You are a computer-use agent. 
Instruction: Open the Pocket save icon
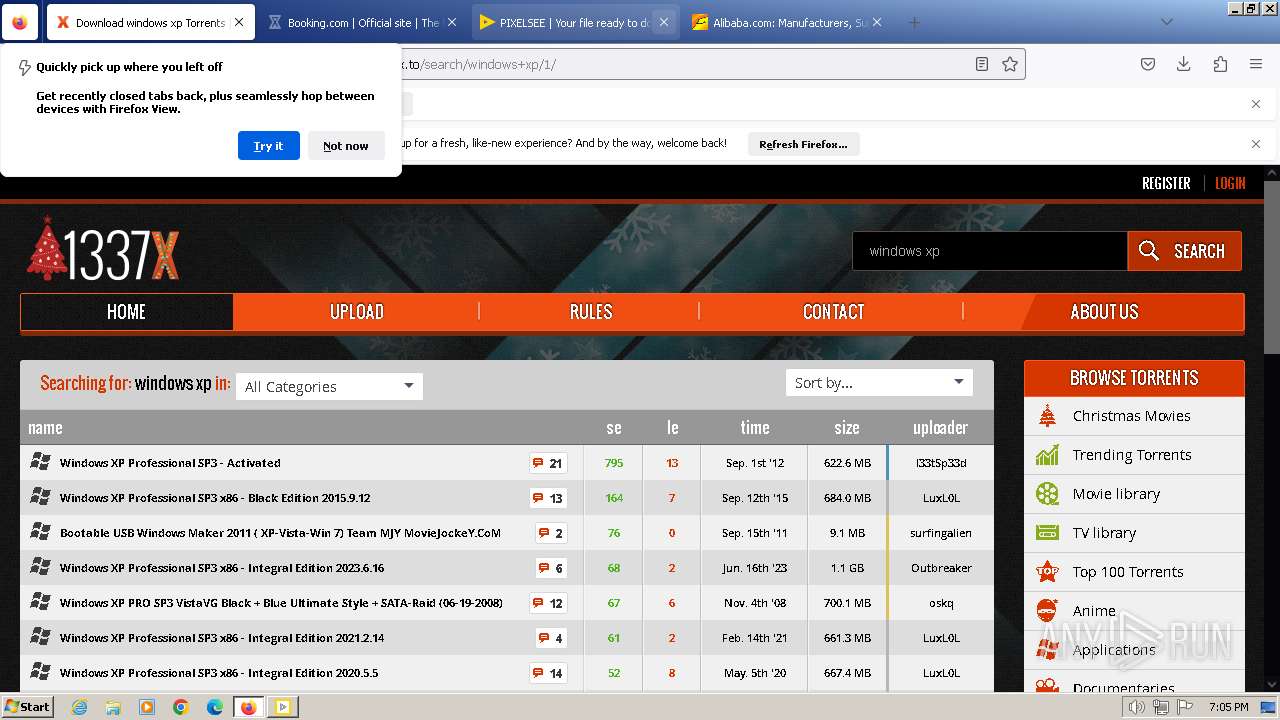[x=1148, y=64]
